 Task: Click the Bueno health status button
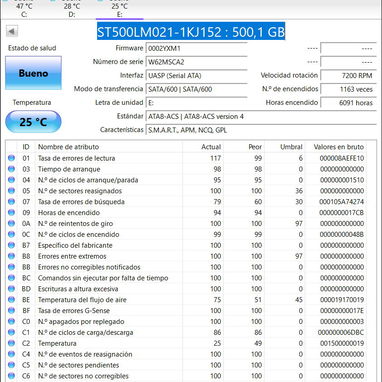[x=33, y=73]
